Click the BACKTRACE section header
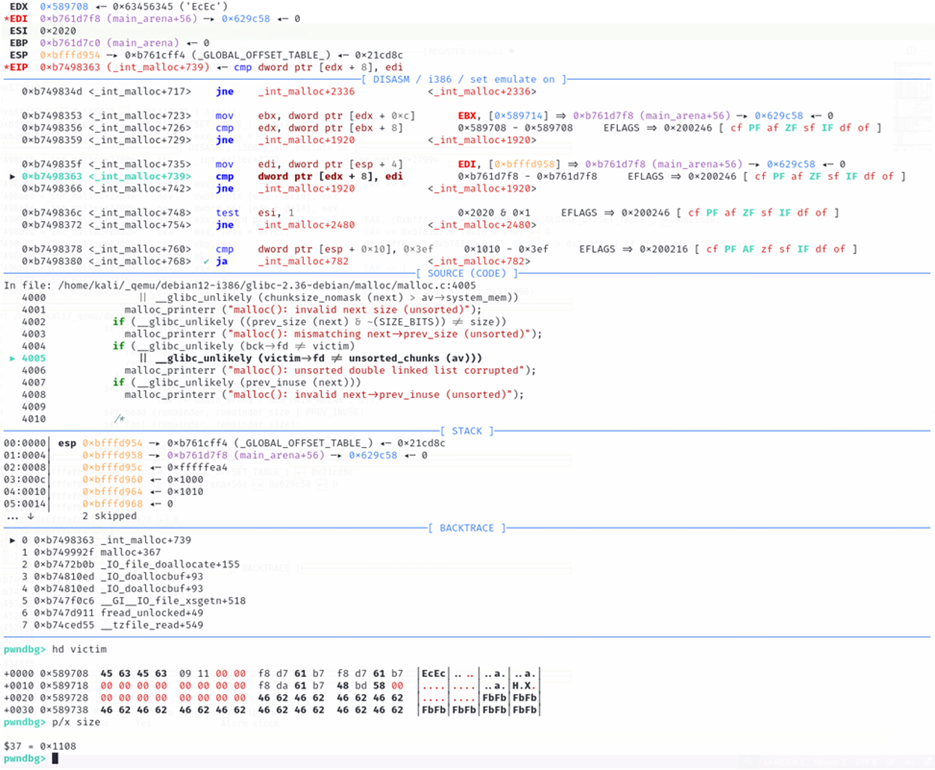935x770 pixels. pyautogui.click(x=466, y=528)
